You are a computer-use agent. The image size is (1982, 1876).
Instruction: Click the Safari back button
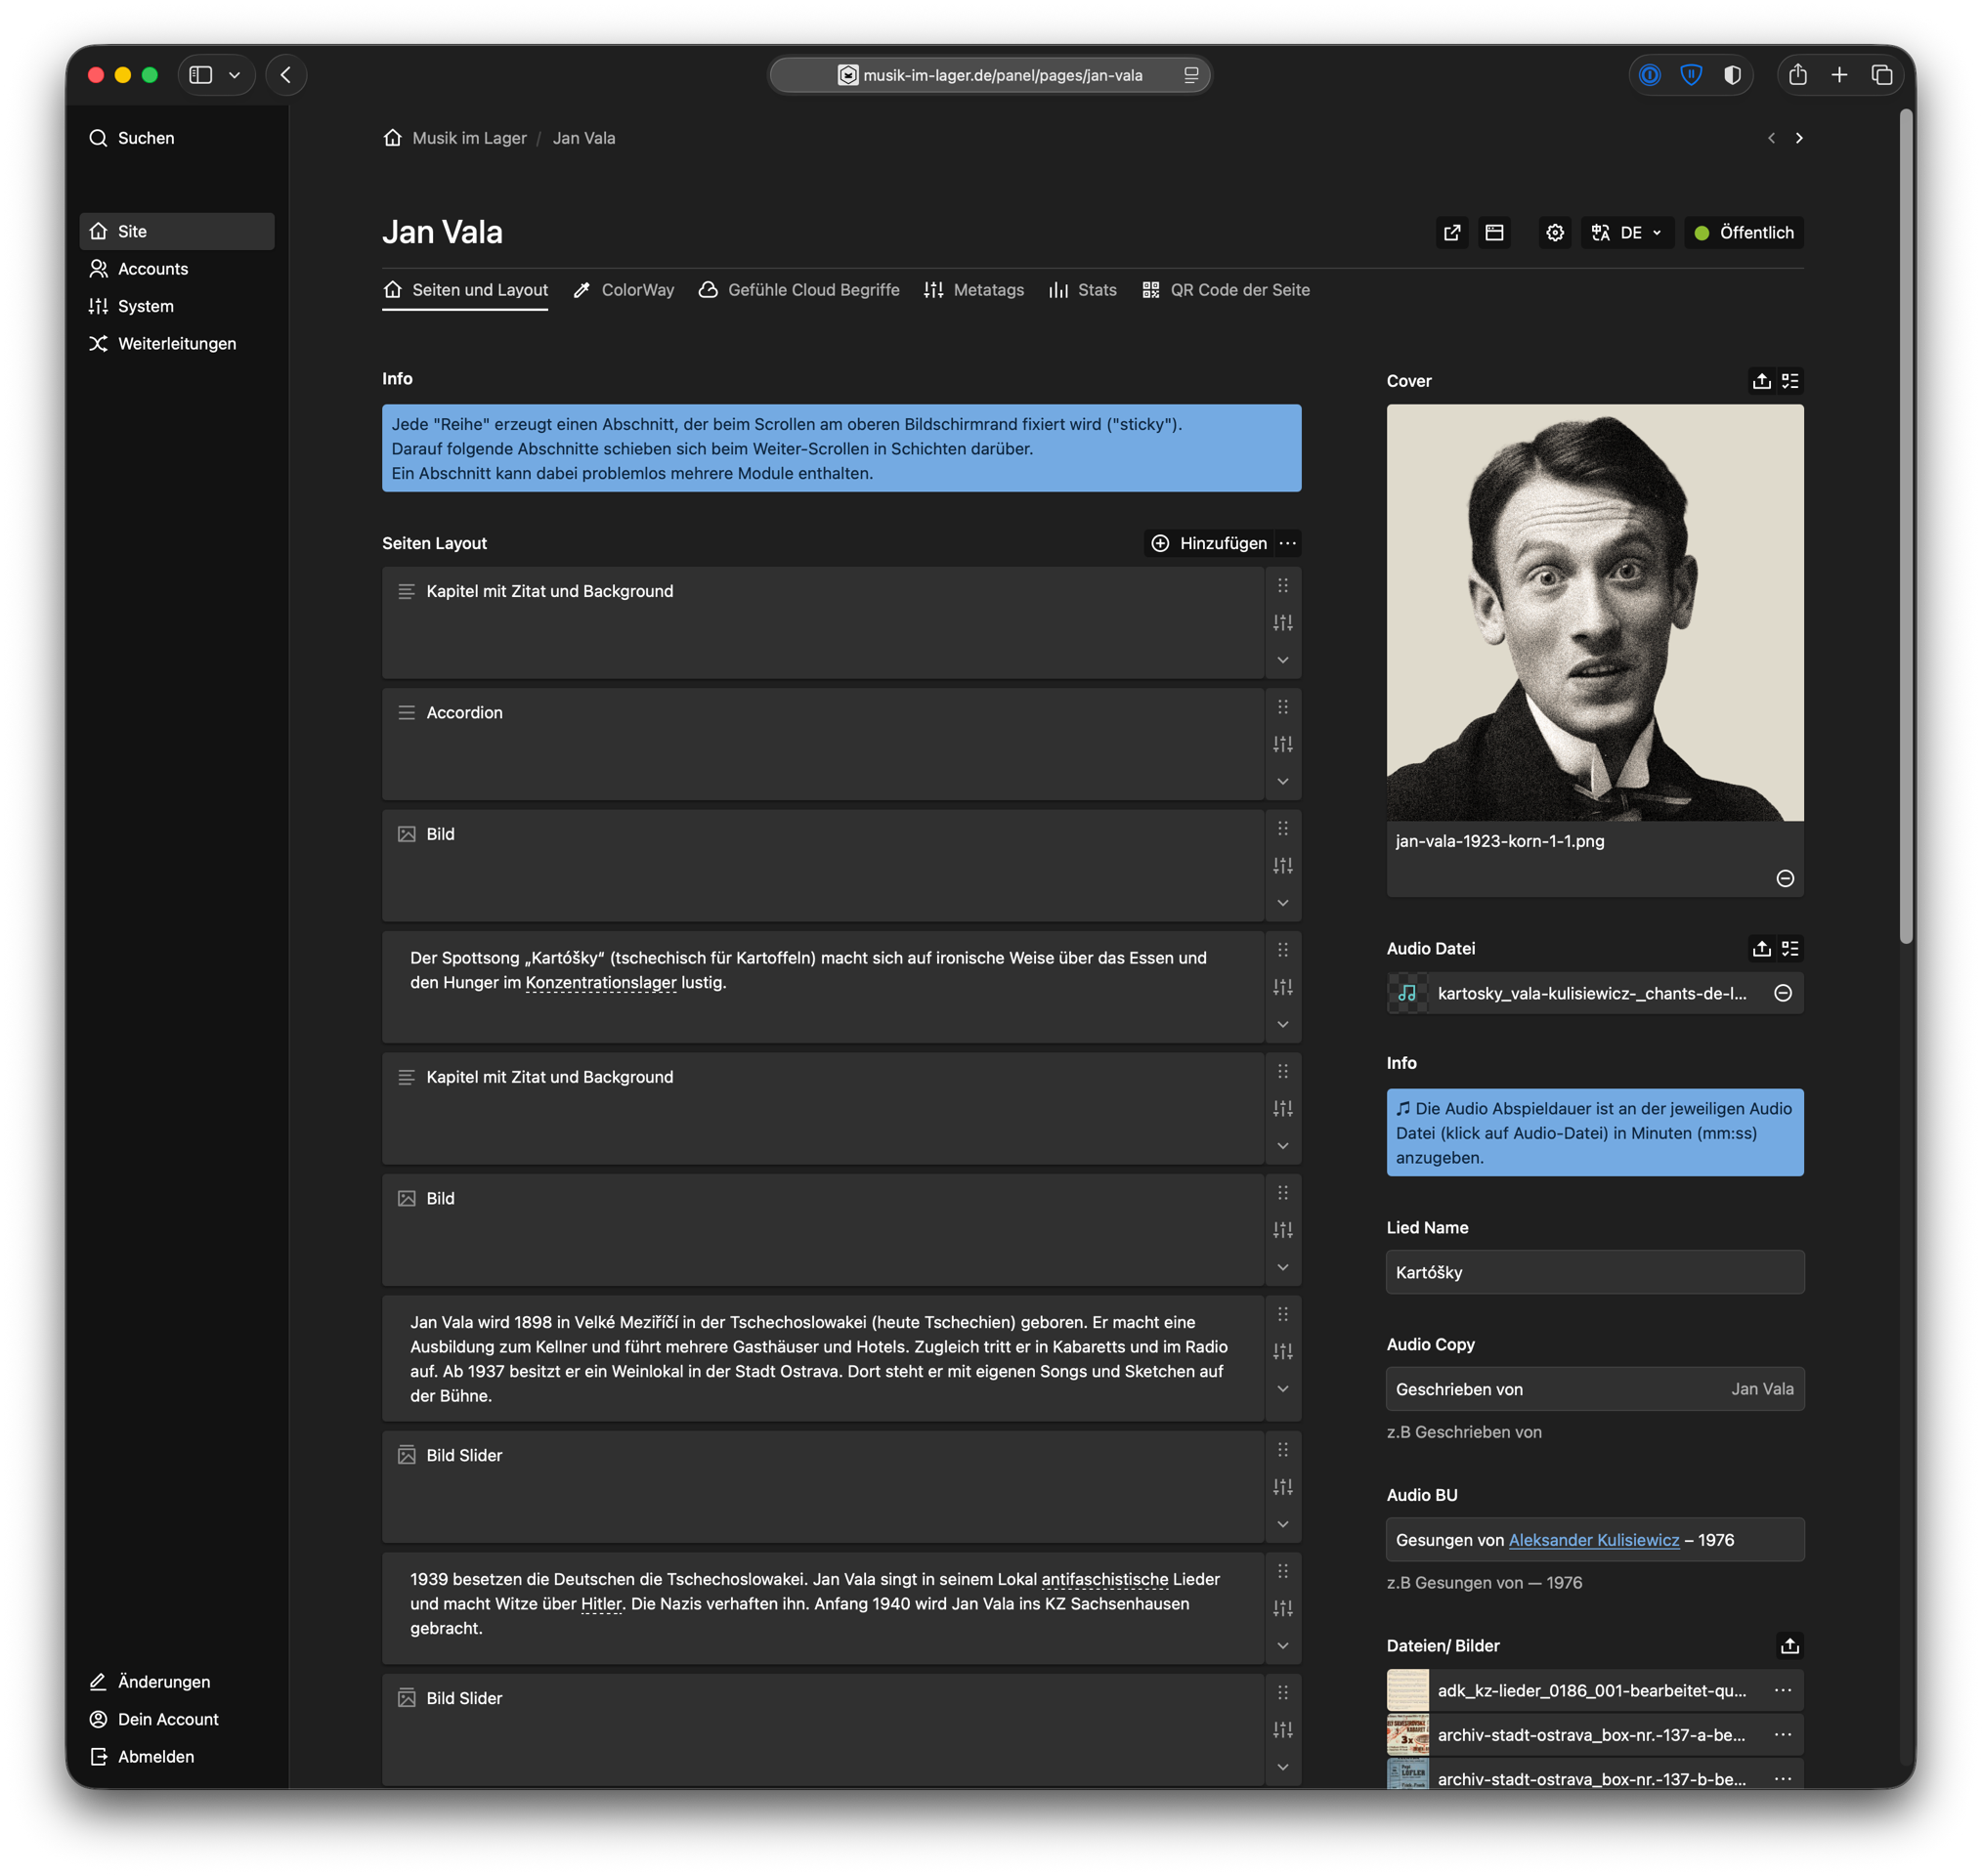tap(286, 75)
